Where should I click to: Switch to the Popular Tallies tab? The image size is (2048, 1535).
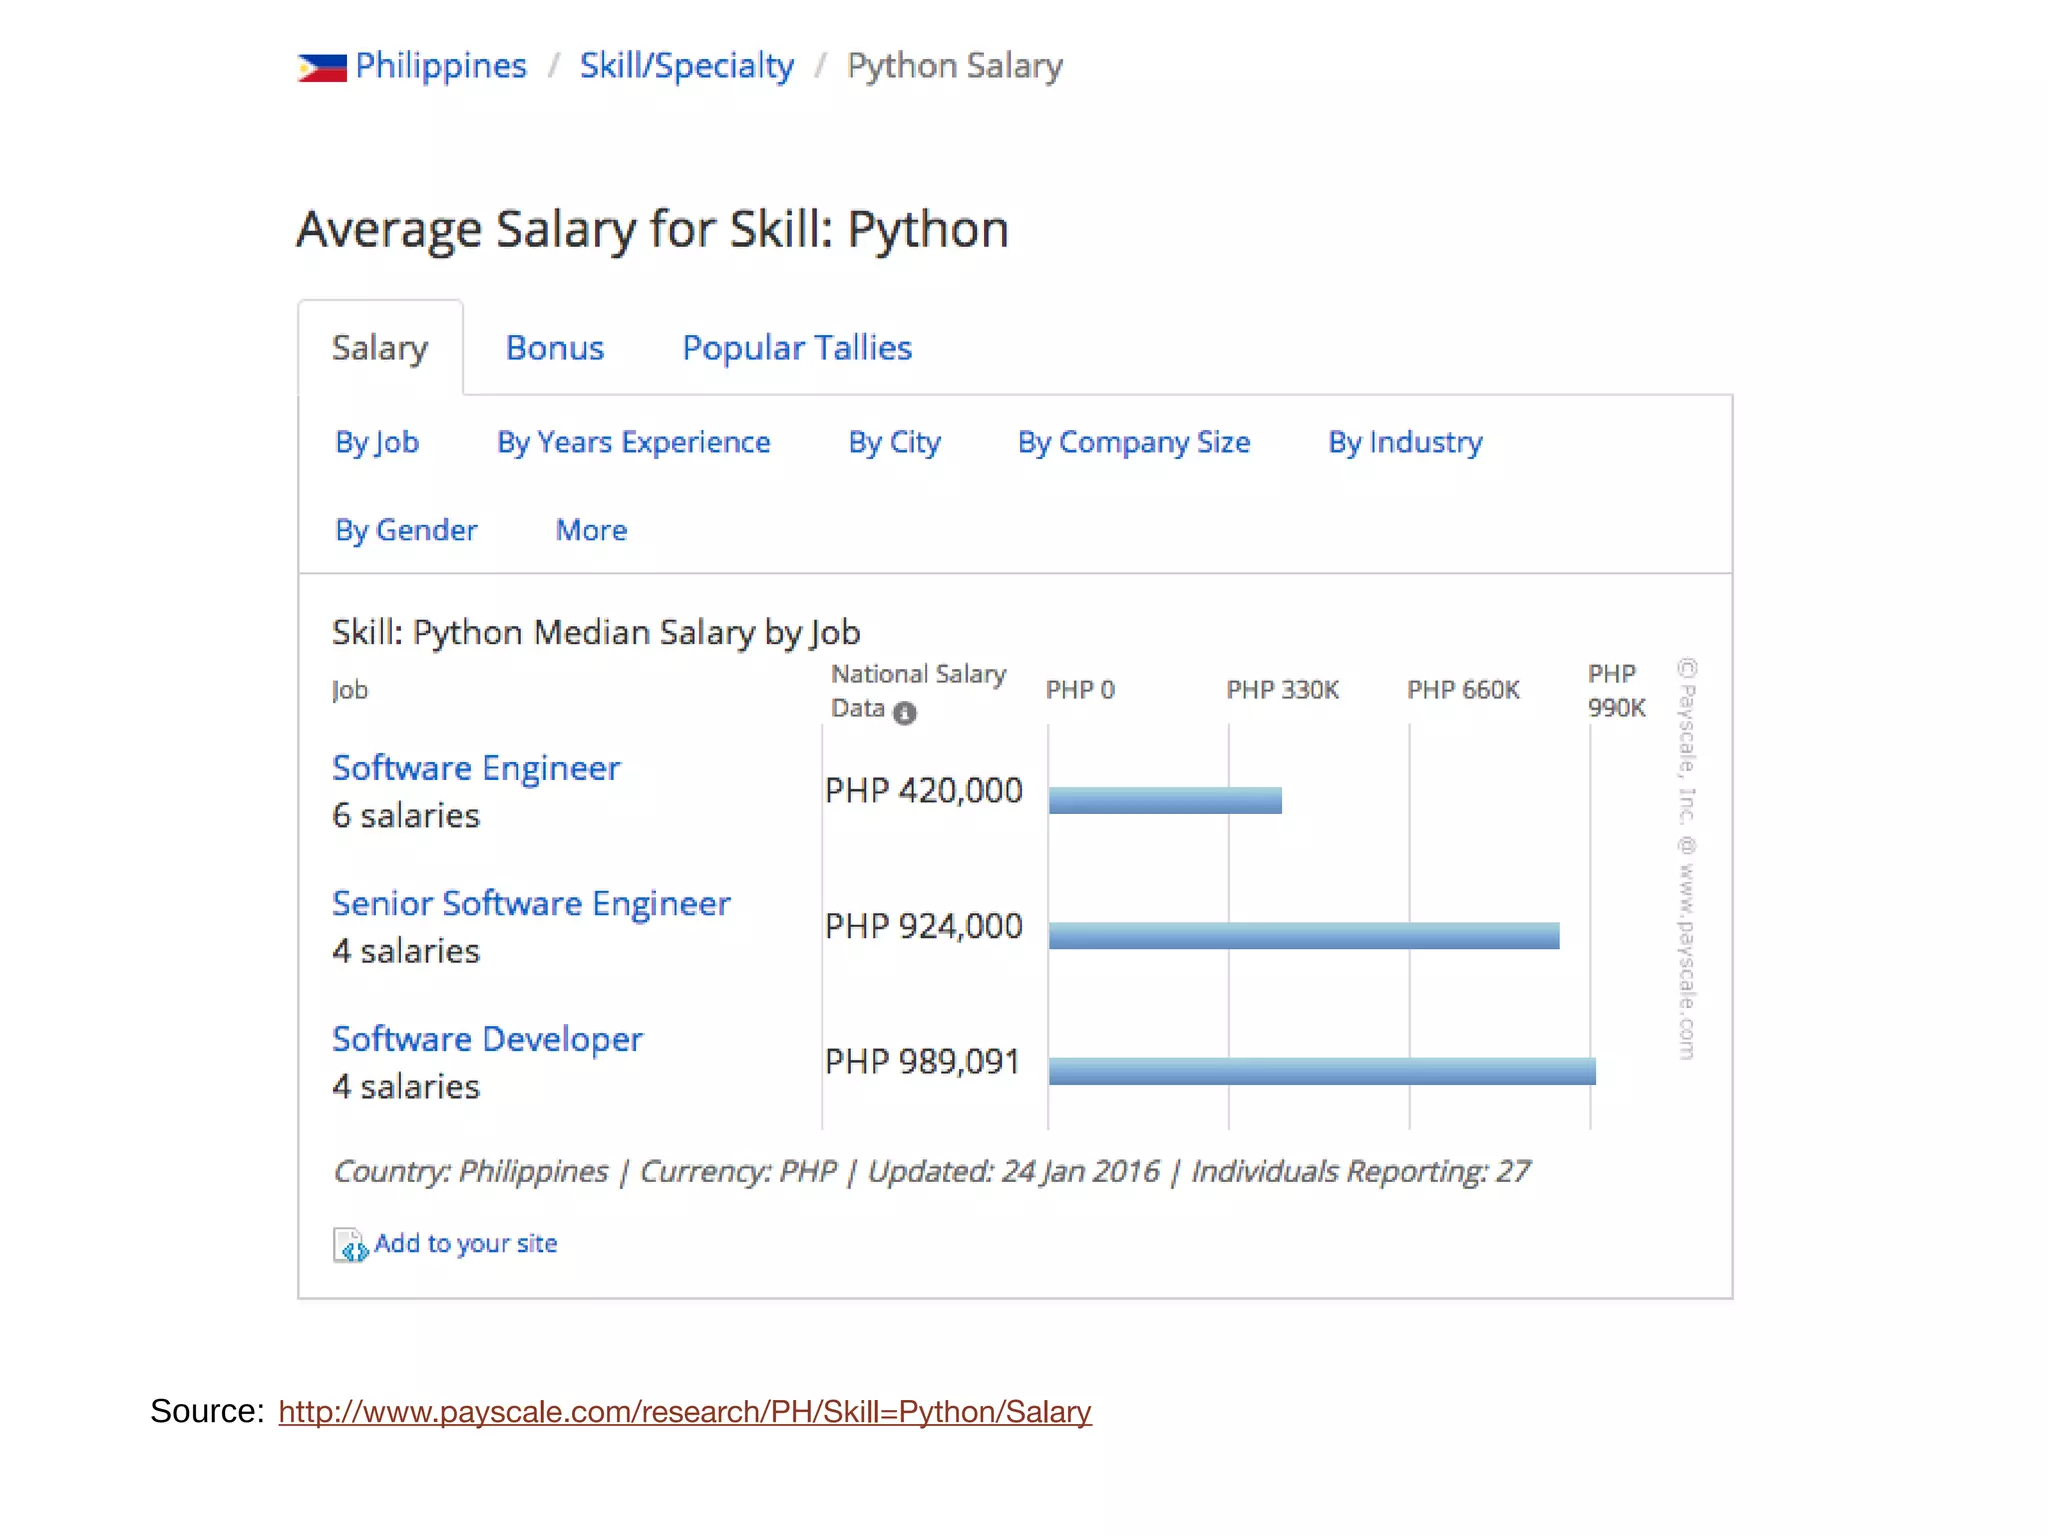click(x=797, y=347)
